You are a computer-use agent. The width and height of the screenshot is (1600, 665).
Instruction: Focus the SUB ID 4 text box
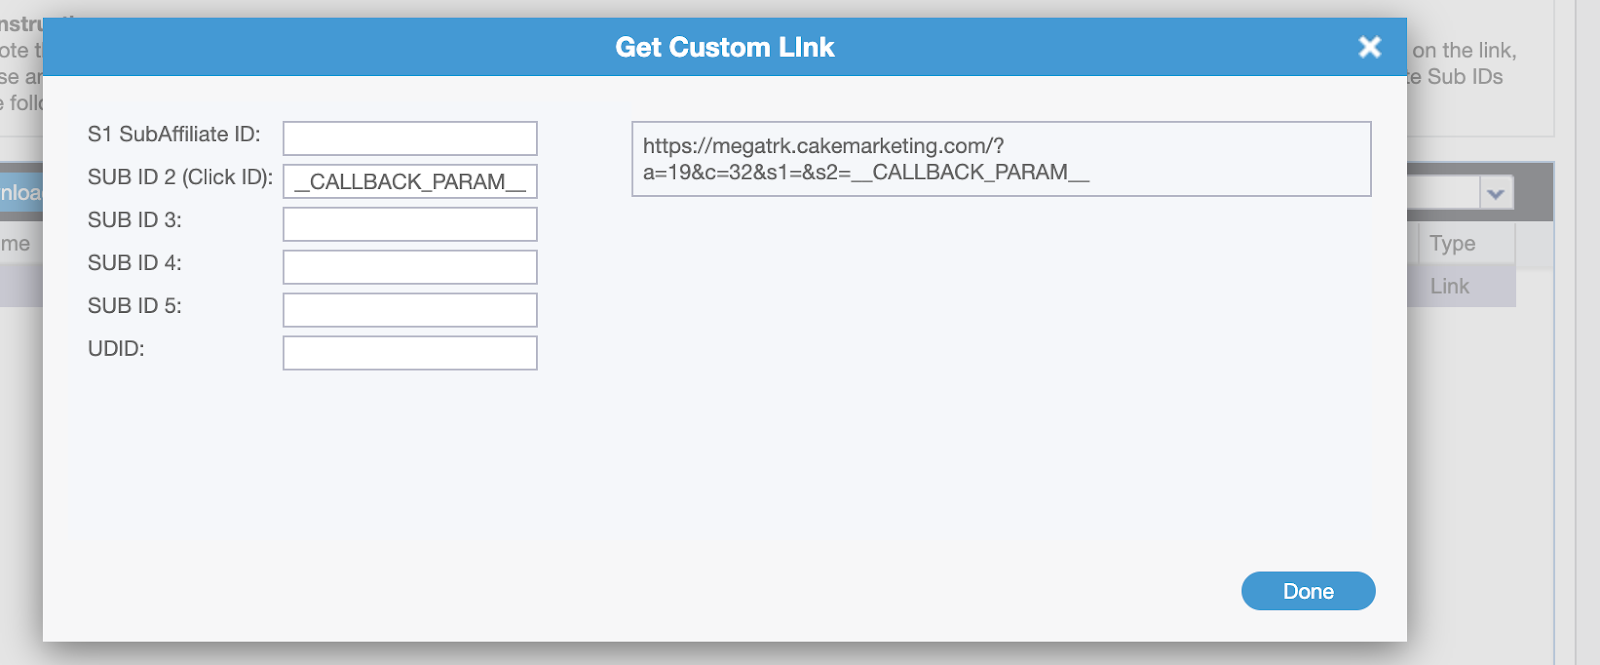pos(410,267)
